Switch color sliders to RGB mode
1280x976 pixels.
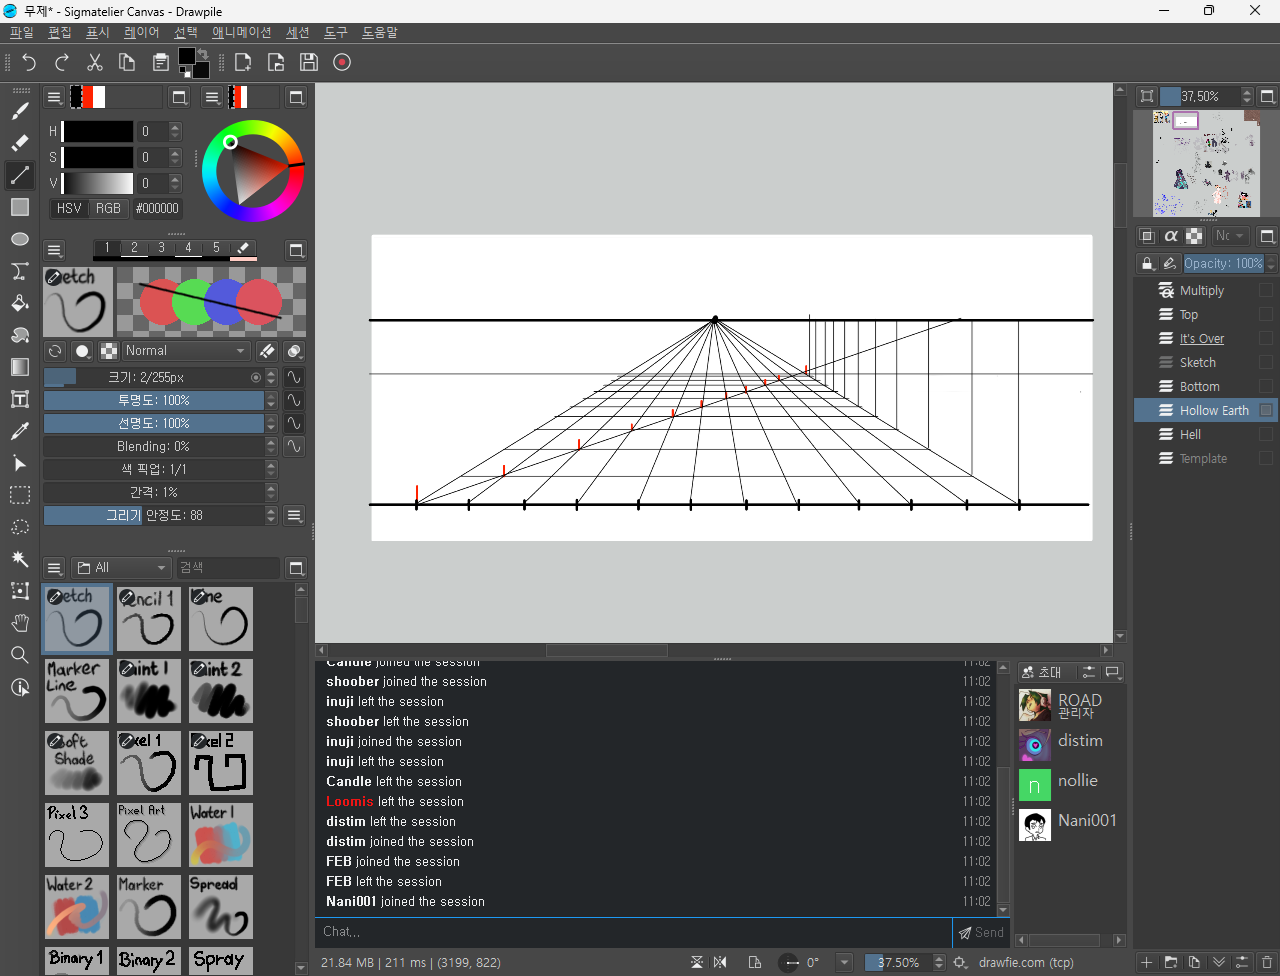coord(108,208)
